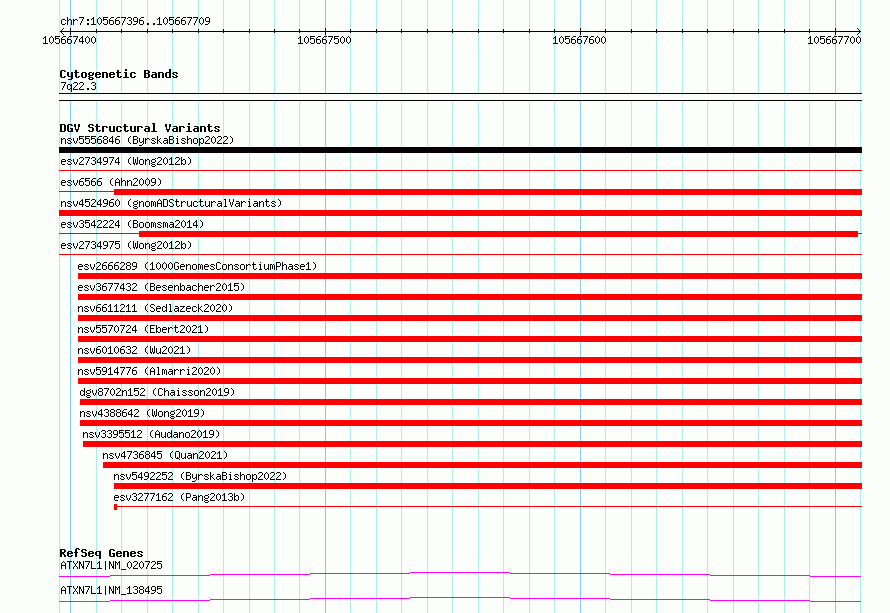This screenshot has width=890, height=613.
Task: Click esv2734975 (Wong2012b) label
Action: pyautogui.click(x=126, y=245)
